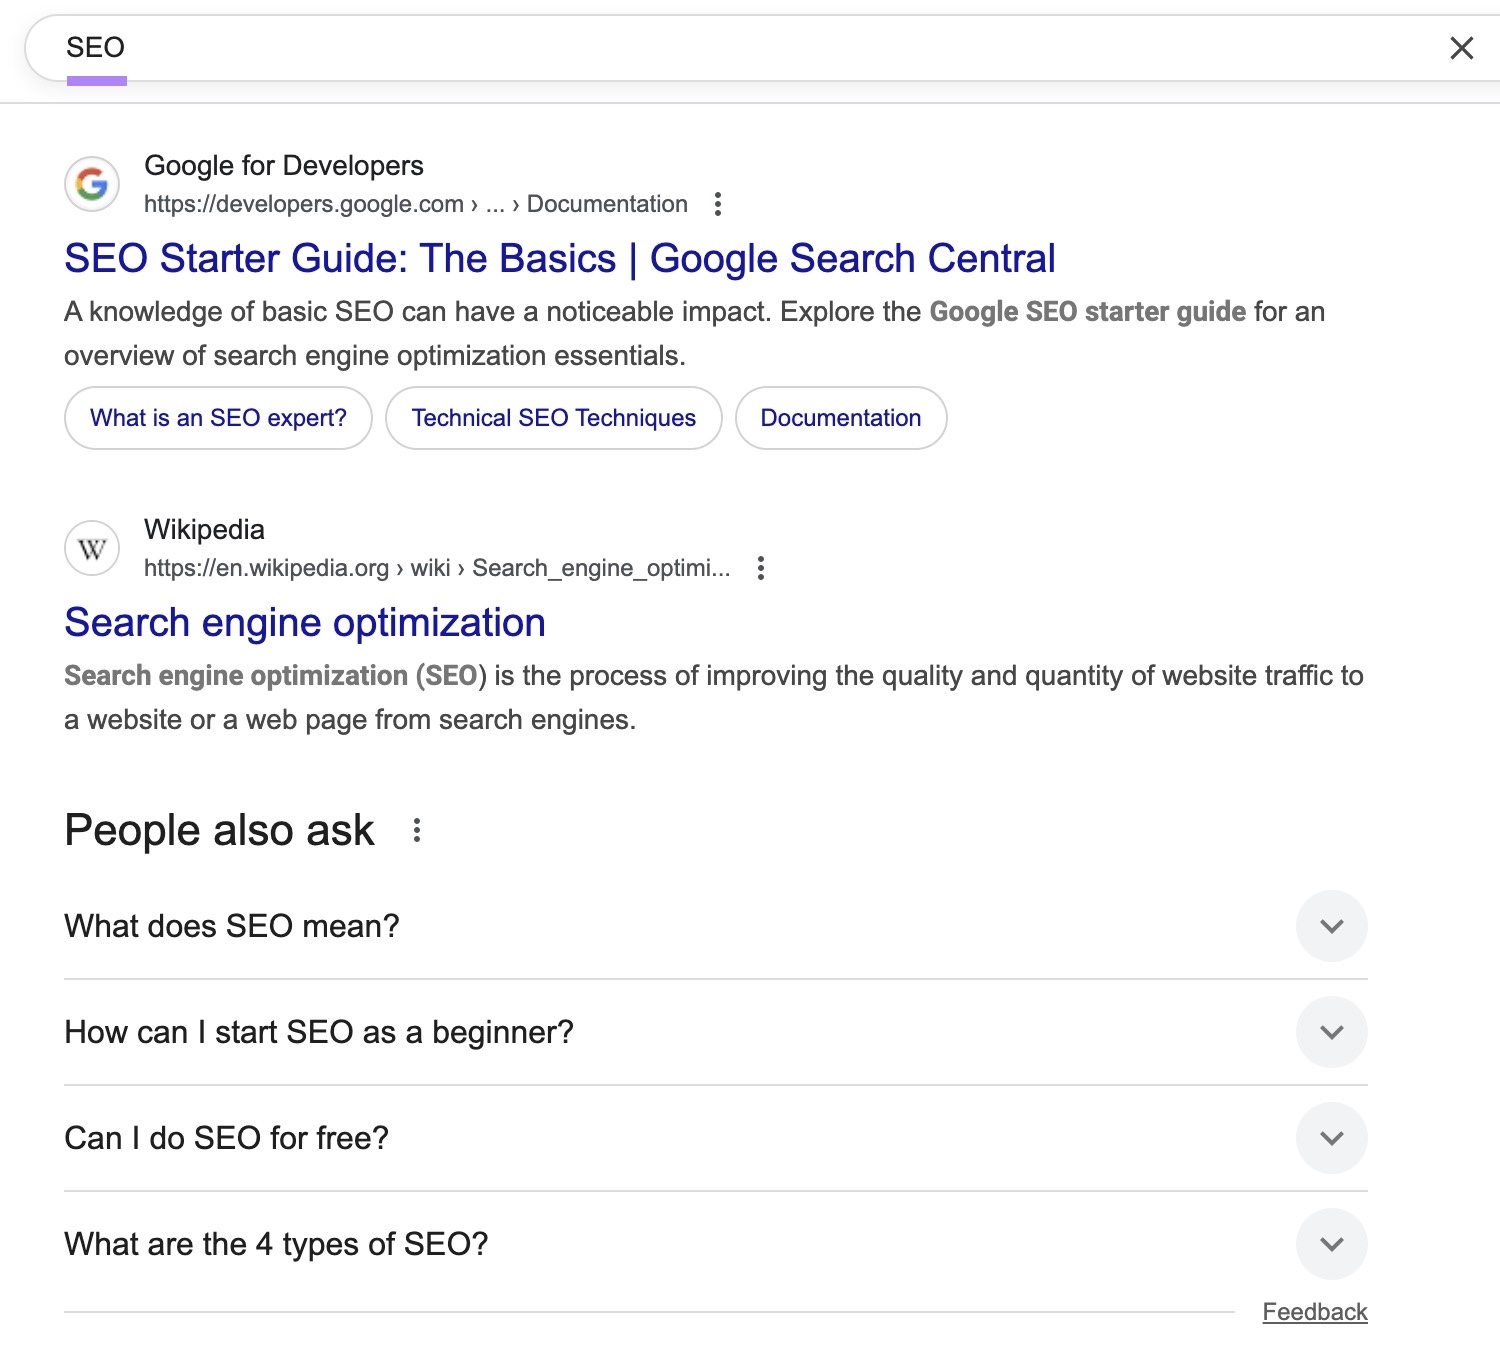Expand 'How can I start SEO as a beginner?'
The width and height of the screenshot is (1500, 1358).
coord(1331,1032)
